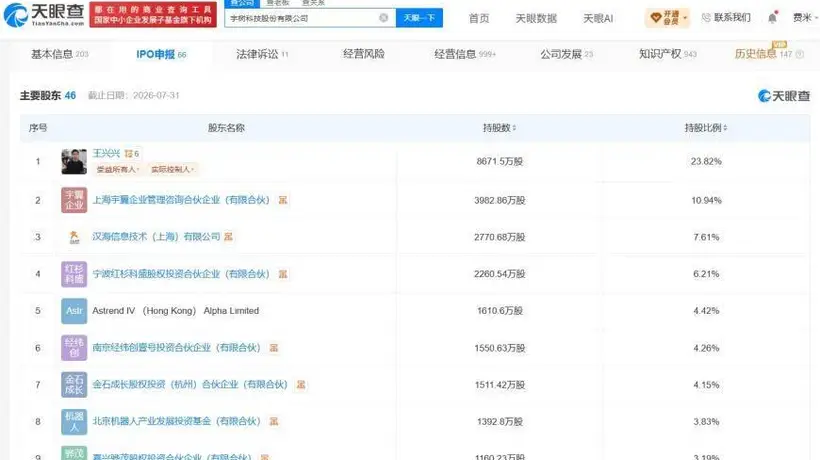Click the 3982.86万股 share count cell
This screenshot has width=820, height=460.
pyautogui.click(x=499, y=200)
